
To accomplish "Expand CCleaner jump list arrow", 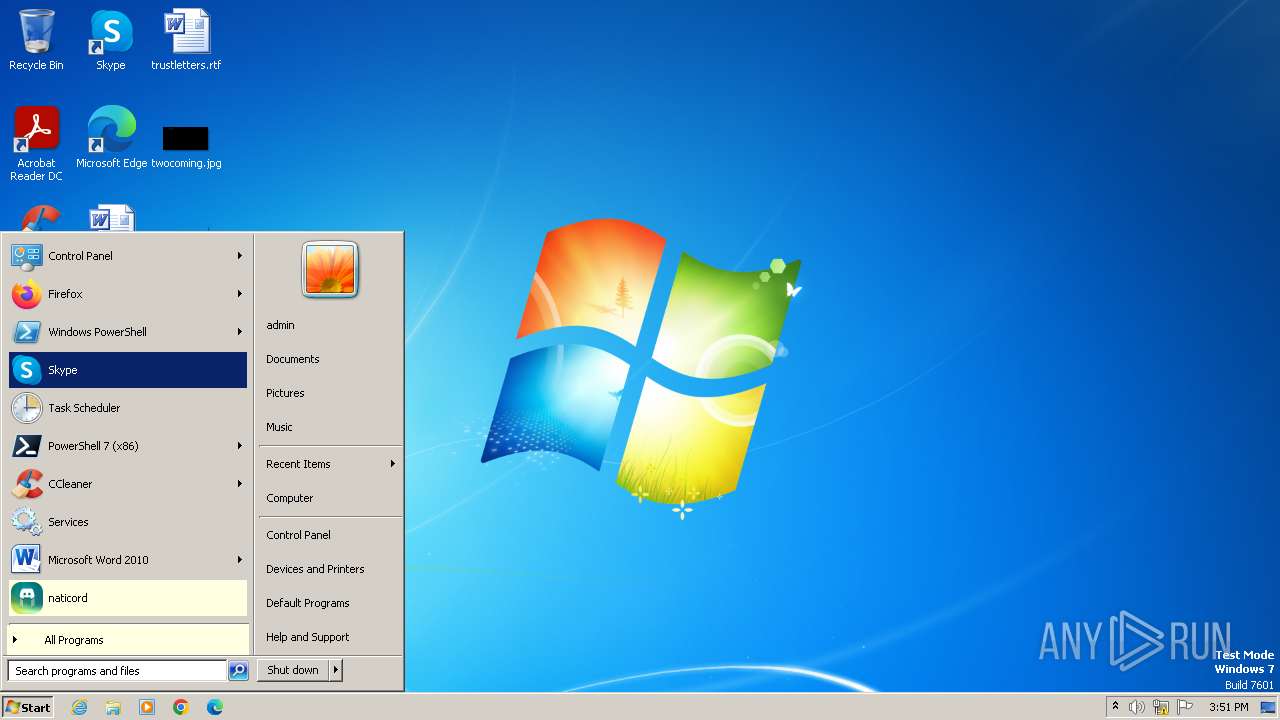I will [x=240, y=484].
